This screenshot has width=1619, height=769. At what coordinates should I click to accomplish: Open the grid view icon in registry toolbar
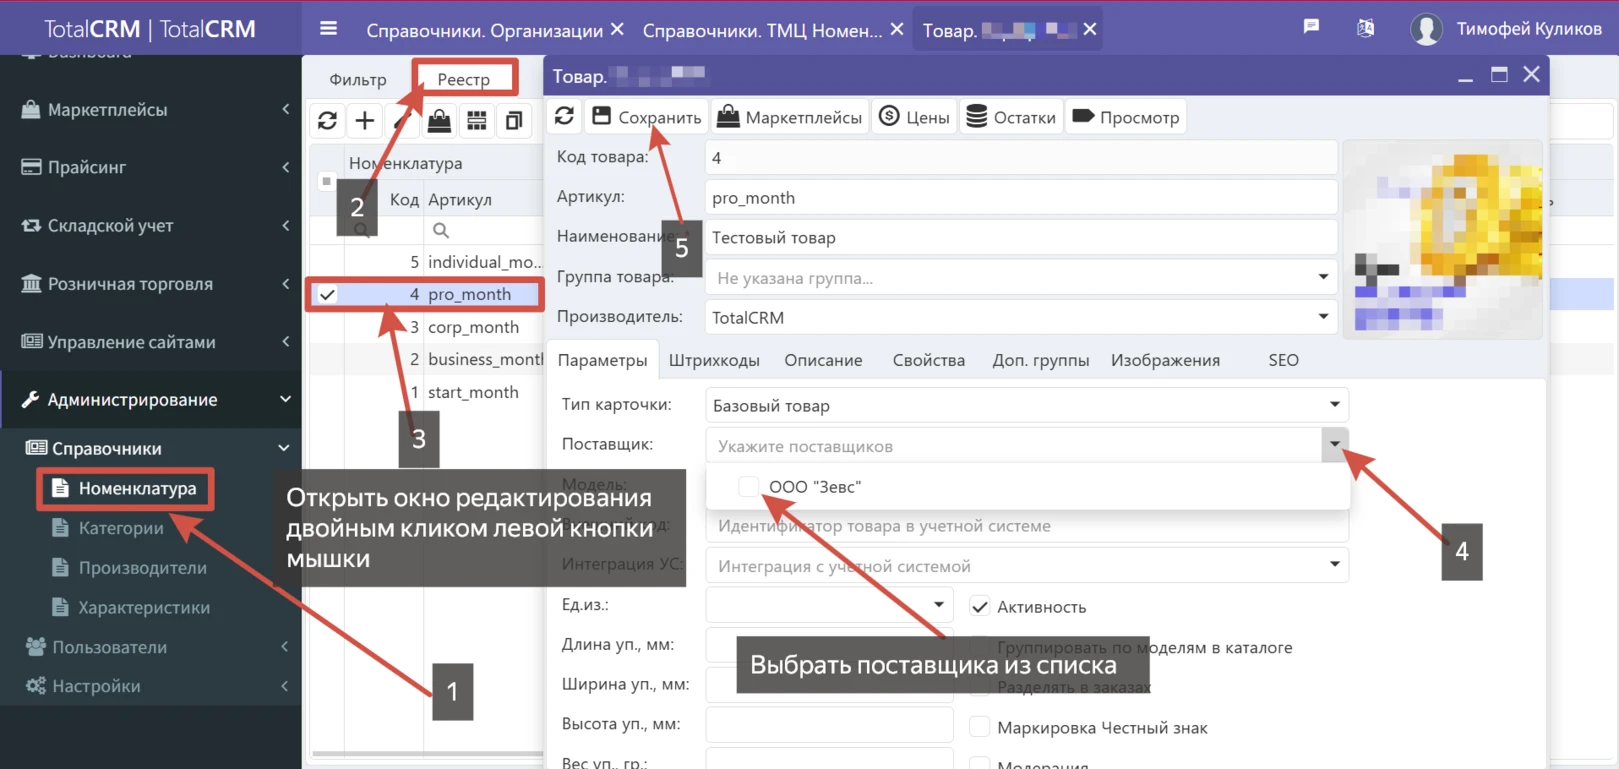point(477,121)
